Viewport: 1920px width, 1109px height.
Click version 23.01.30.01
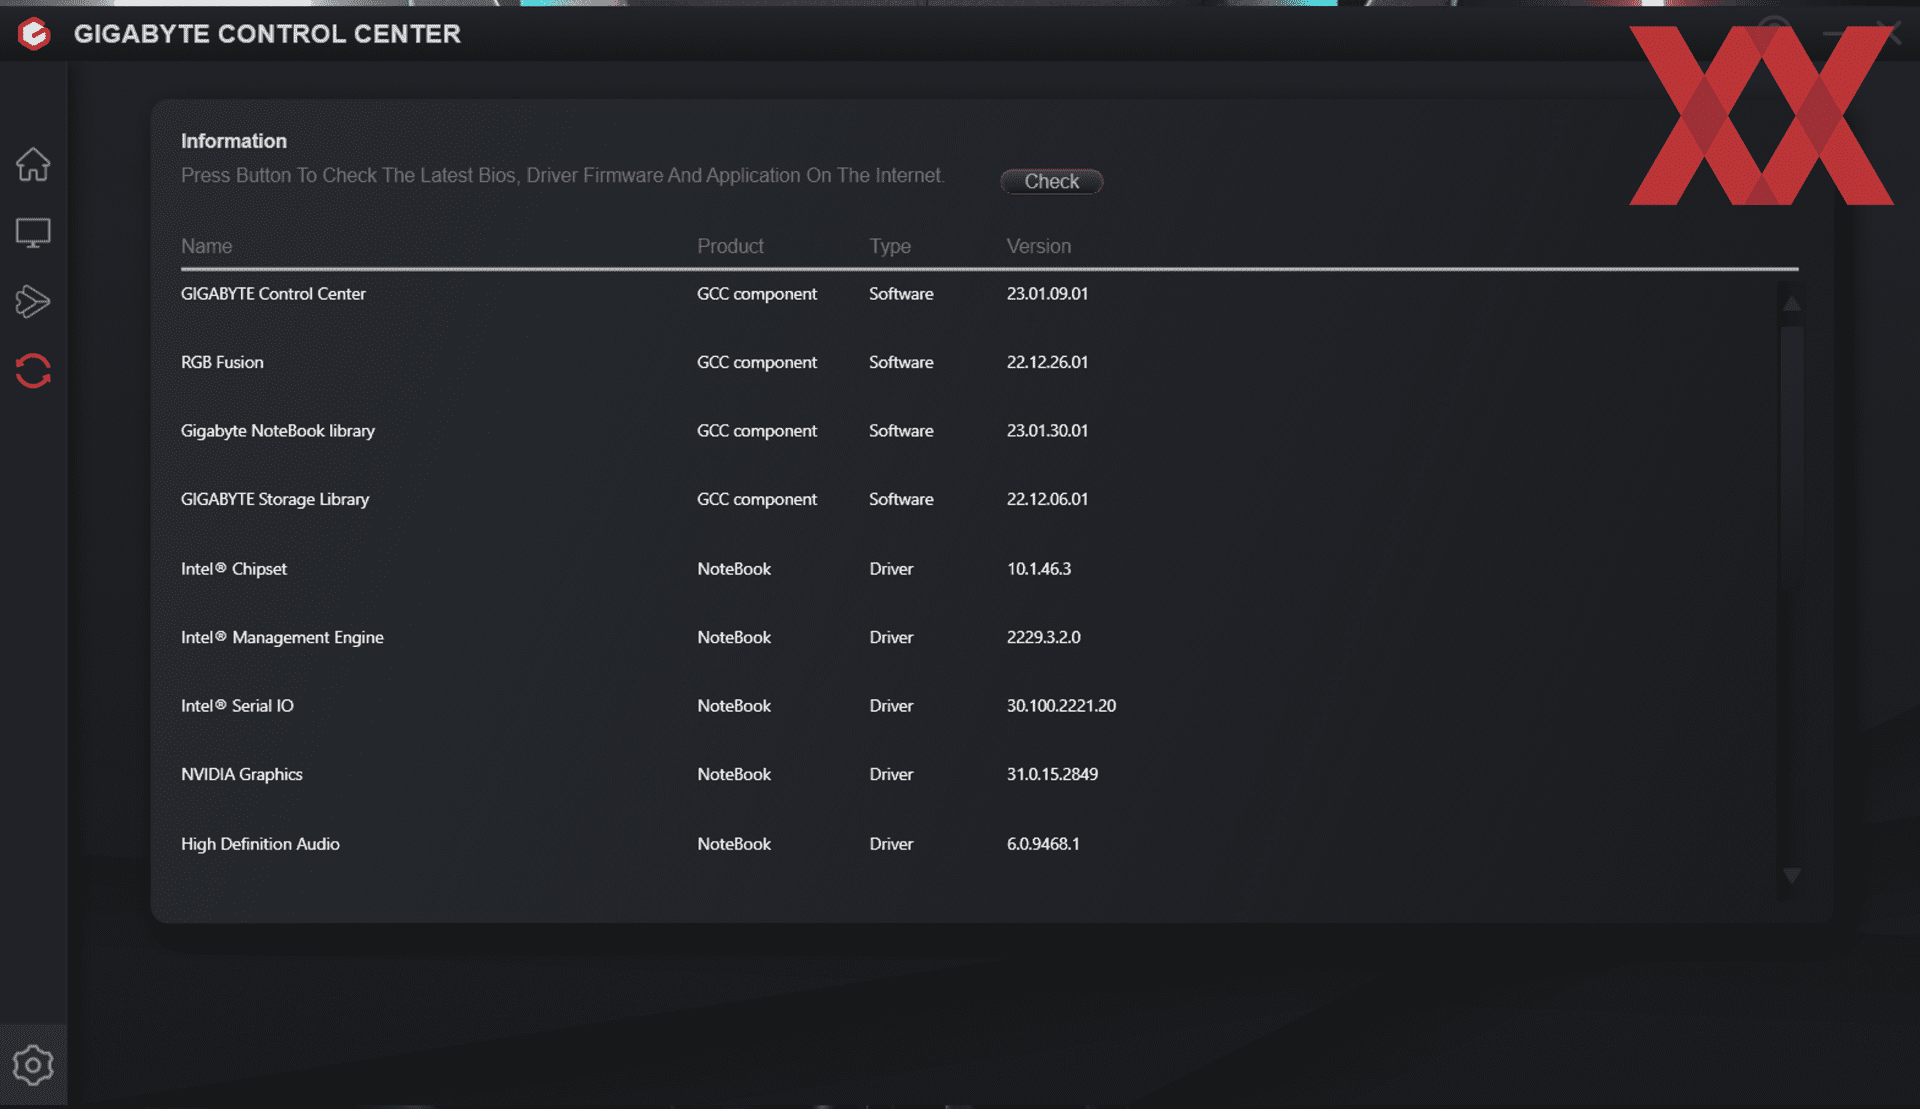1047,431
